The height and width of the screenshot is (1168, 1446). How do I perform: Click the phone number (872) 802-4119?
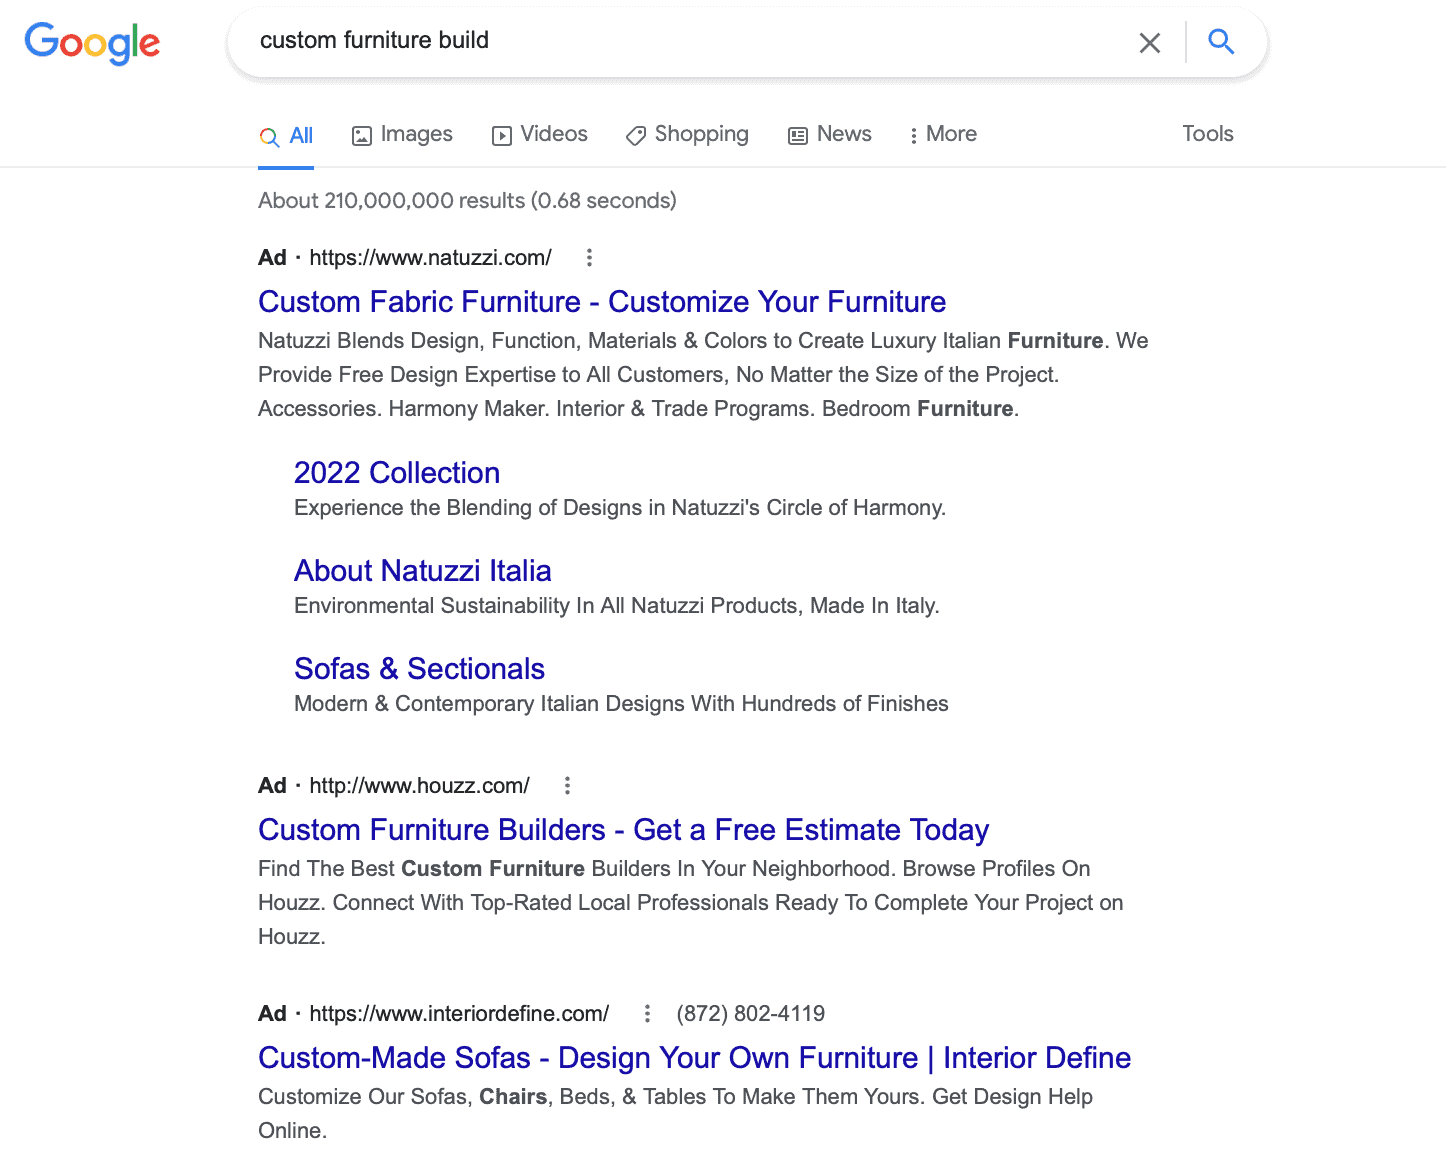[x=751, y=1014]
